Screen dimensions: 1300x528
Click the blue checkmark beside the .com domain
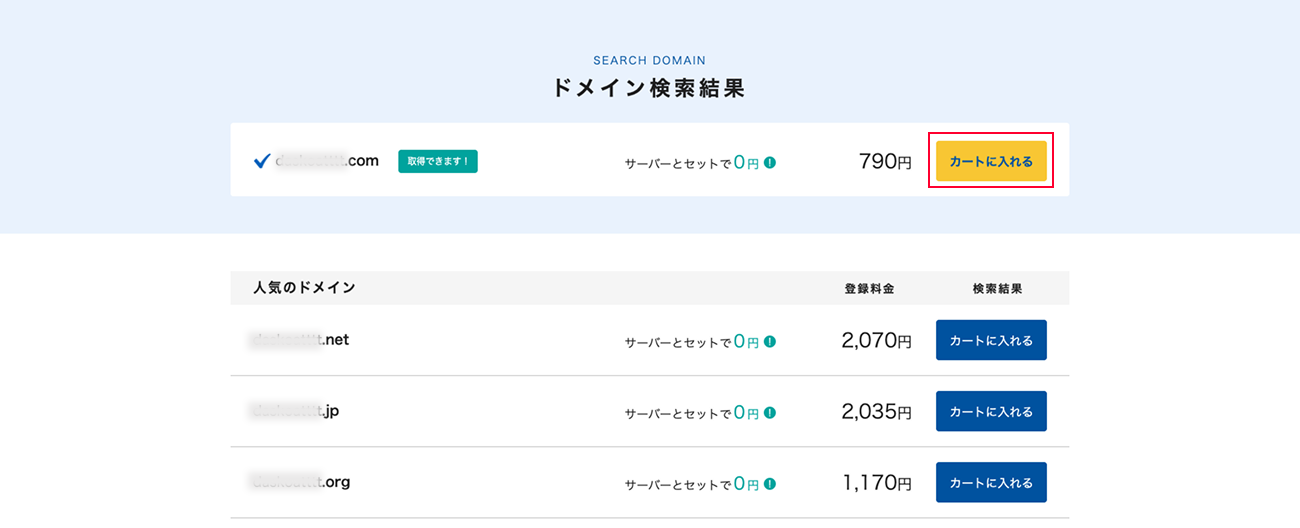pos(262,161)
